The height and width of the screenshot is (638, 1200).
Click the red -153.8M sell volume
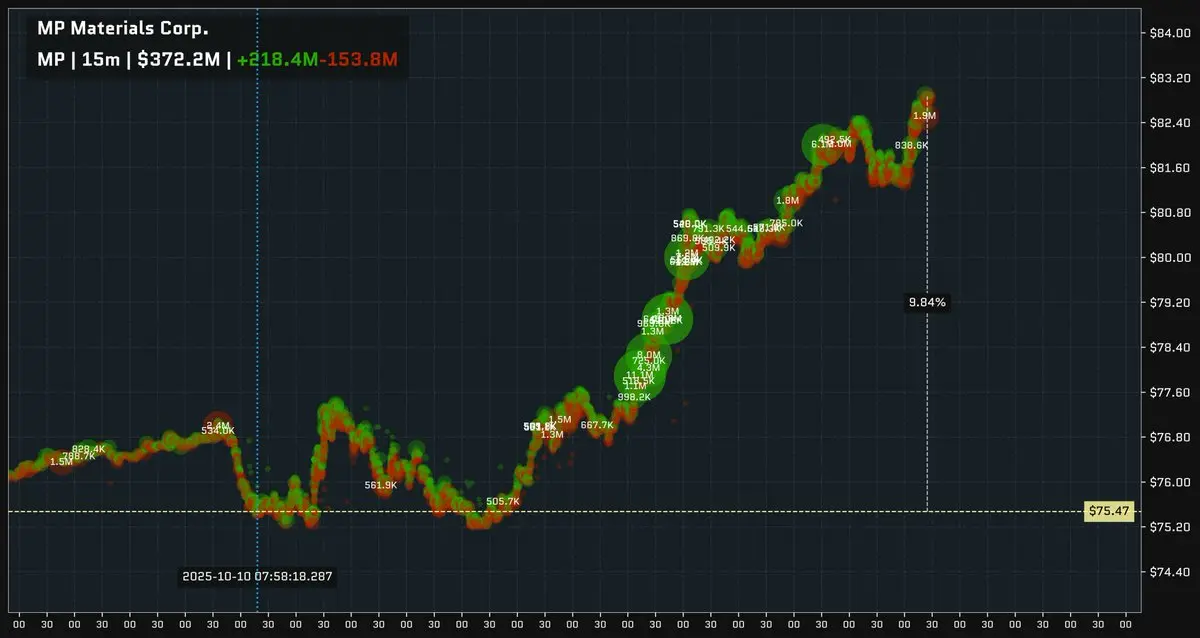[x=357, y=60]
